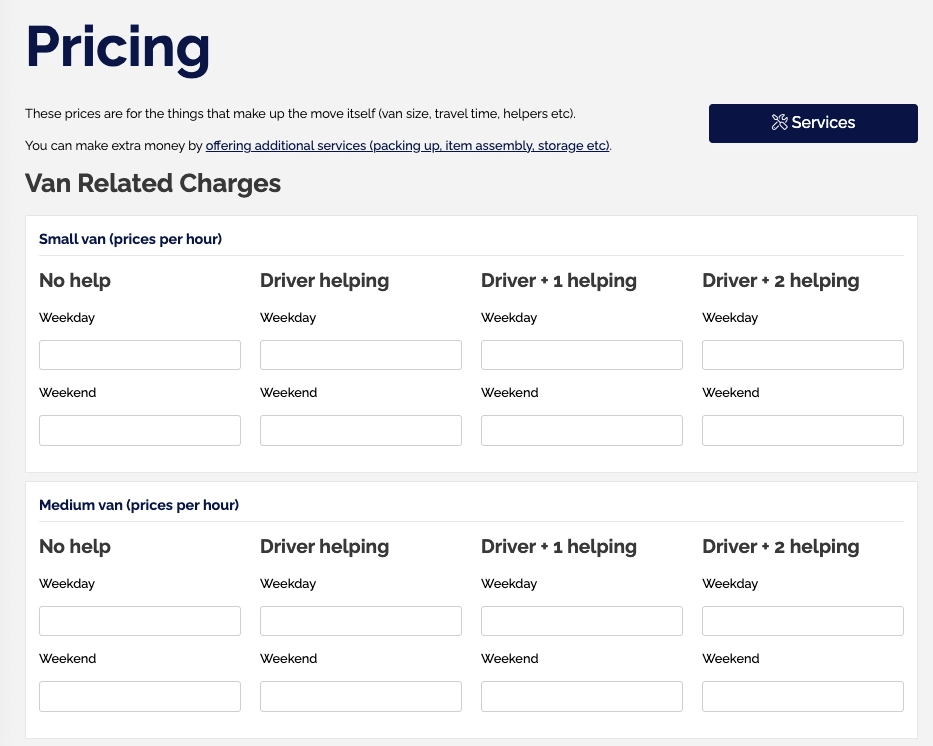Click Small van Driver helping heading
This screenshot has width=933, height=746.
click(x=324, y=281)
